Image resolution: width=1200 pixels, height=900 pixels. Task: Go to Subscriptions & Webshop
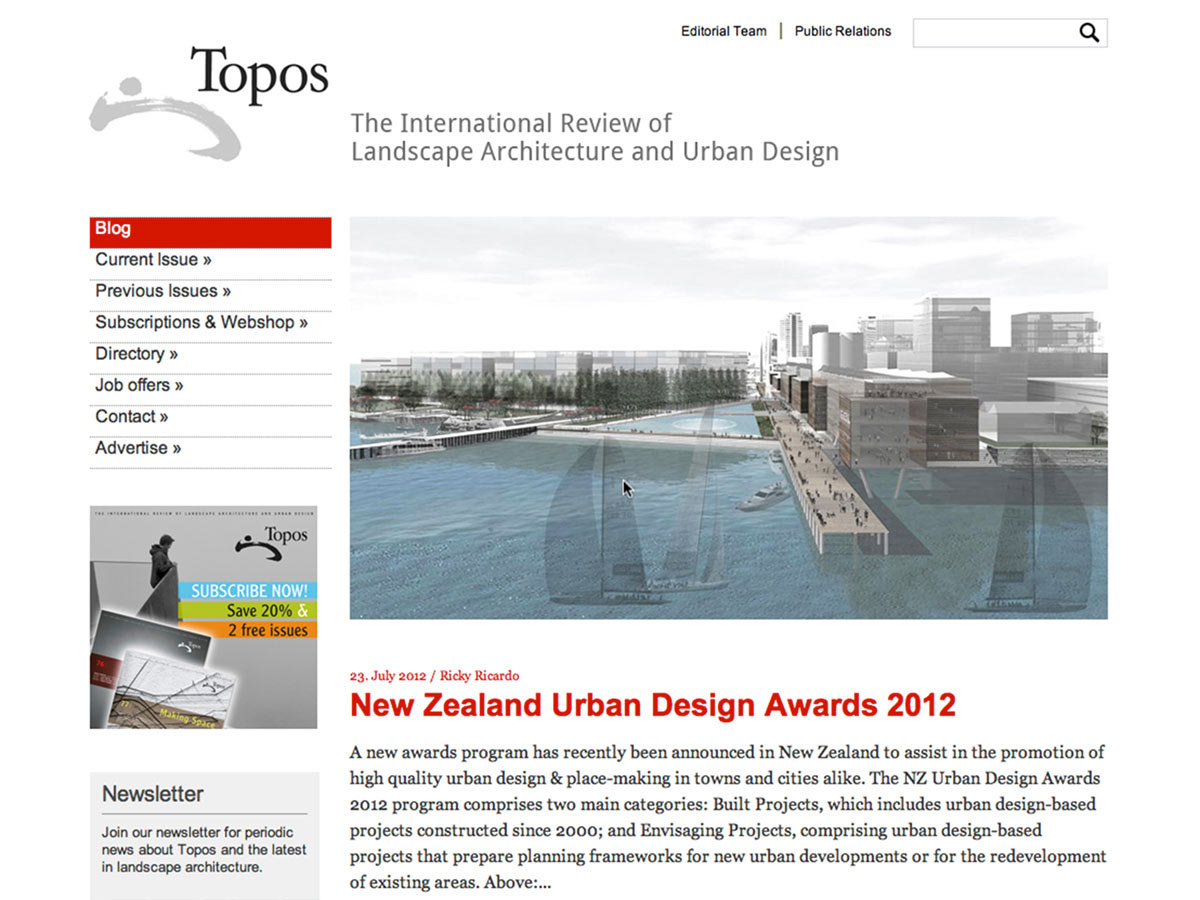210,327
